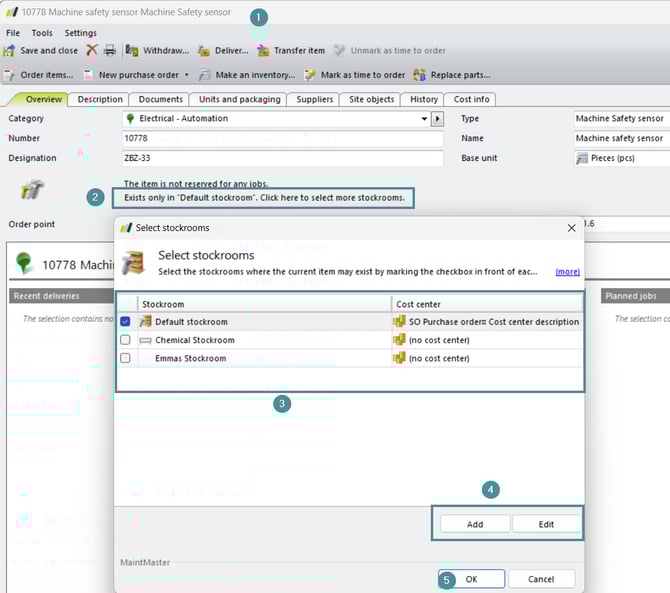Open the Category dropdown arrow

[424, 119]
